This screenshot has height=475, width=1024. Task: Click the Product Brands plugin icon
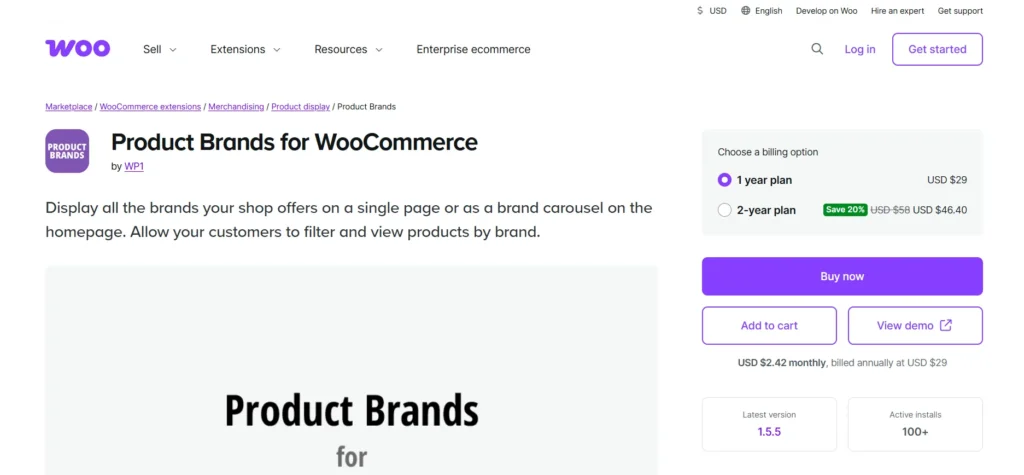pos(67,151)
